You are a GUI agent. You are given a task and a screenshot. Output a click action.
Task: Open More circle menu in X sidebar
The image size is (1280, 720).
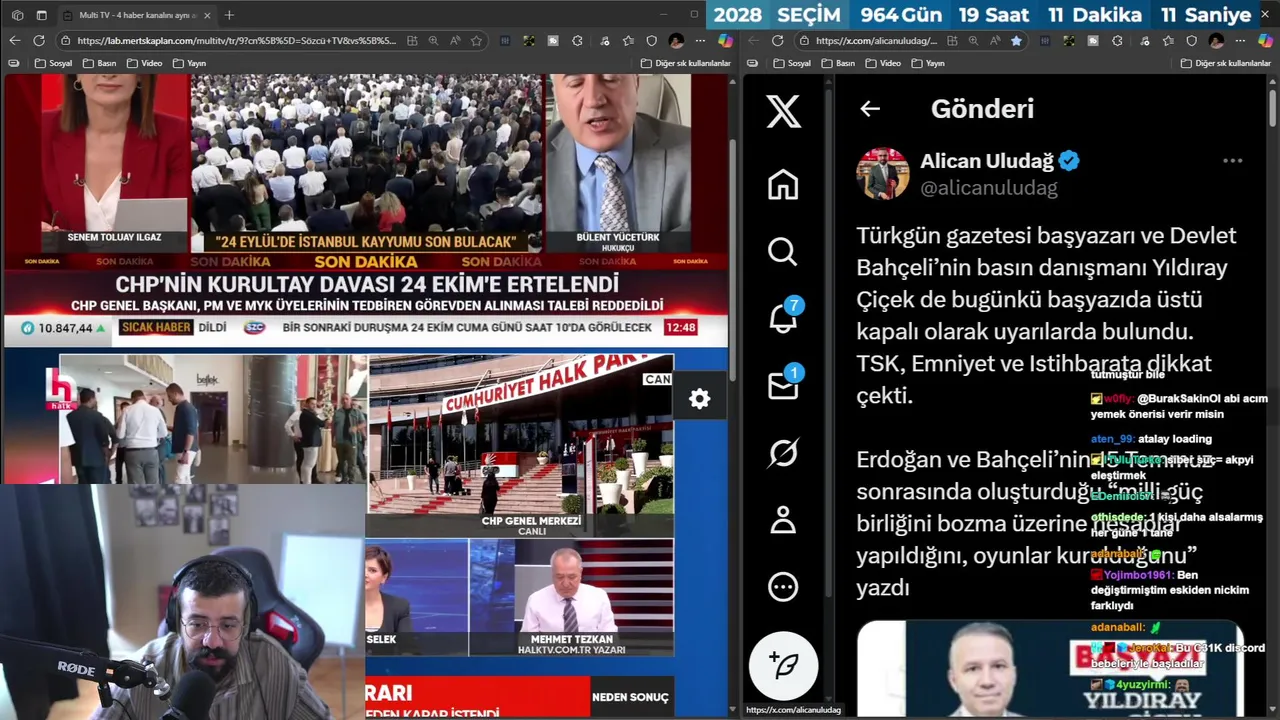[783, 587]
